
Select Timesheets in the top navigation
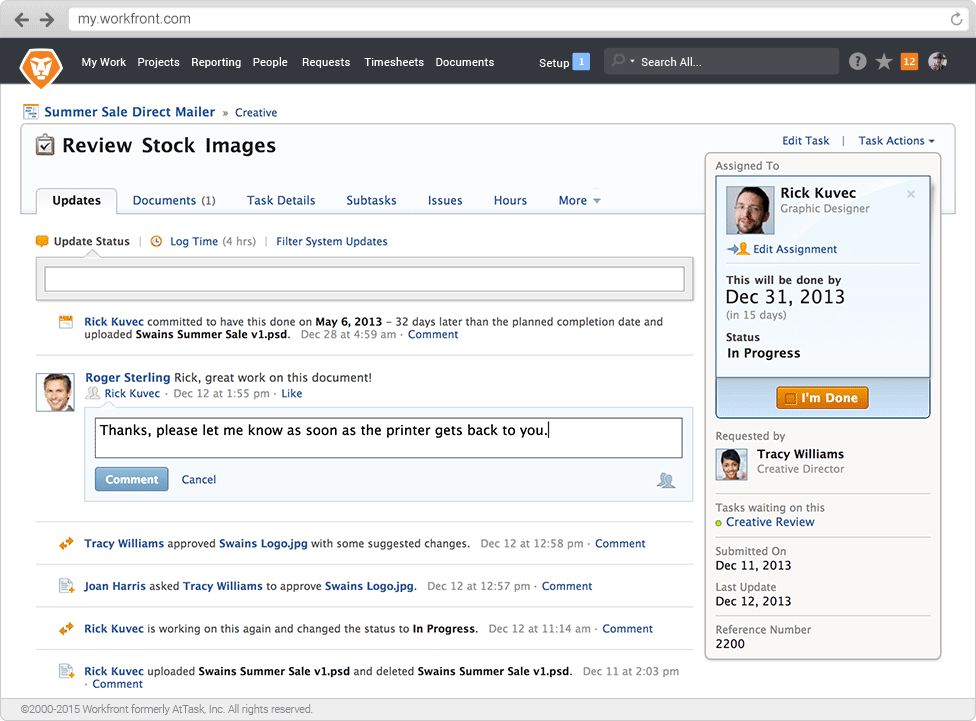pyautogui.click(x=394, y=62)
